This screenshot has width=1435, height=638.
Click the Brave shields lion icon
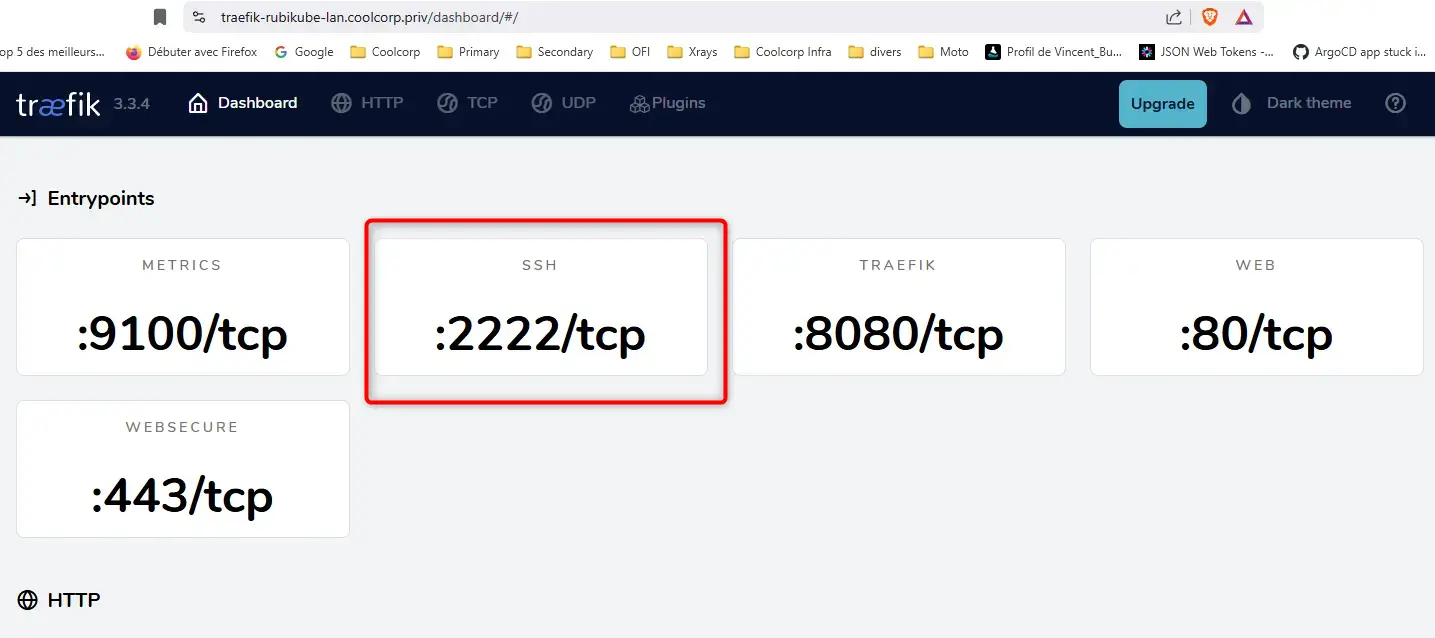[x=1209, y=17]
